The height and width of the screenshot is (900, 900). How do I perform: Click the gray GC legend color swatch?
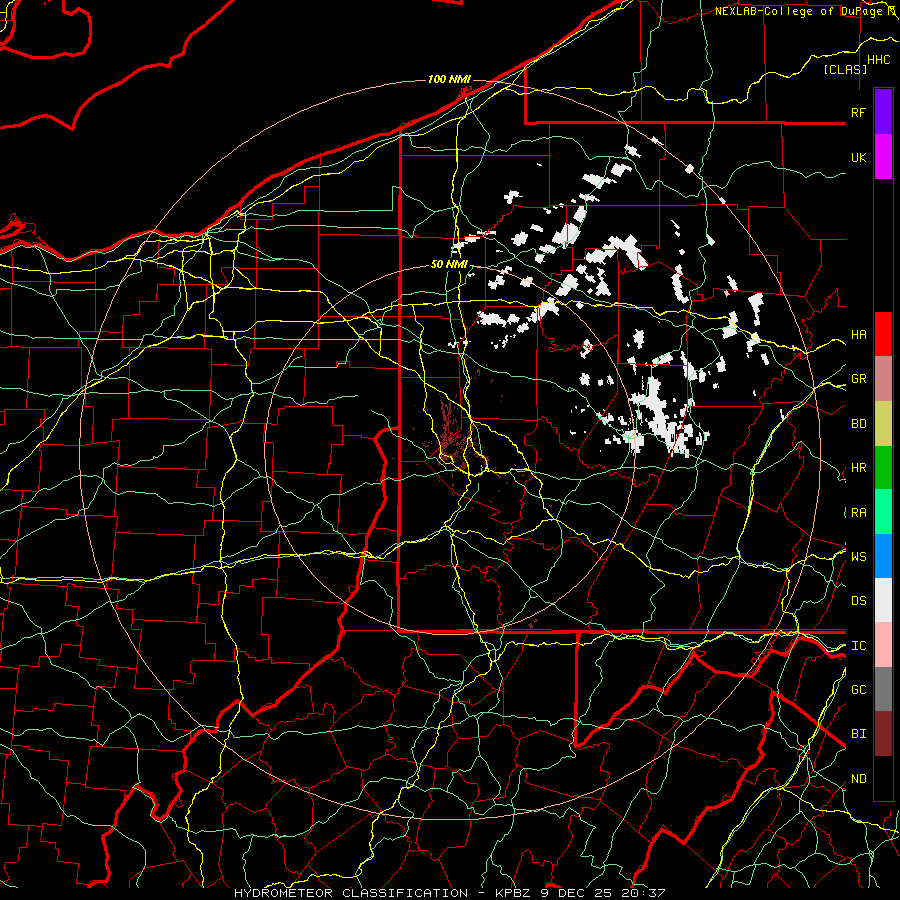(x=883, y=689)
